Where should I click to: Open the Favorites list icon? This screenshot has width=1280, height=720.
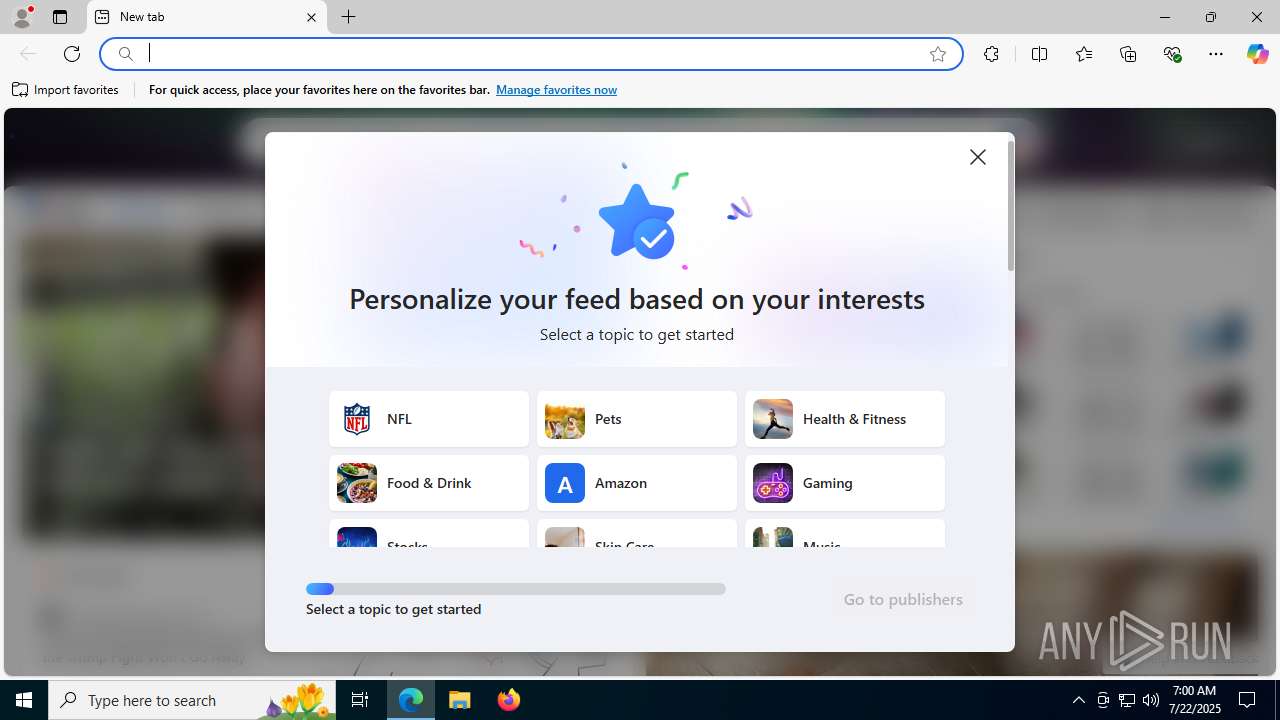1084,54
